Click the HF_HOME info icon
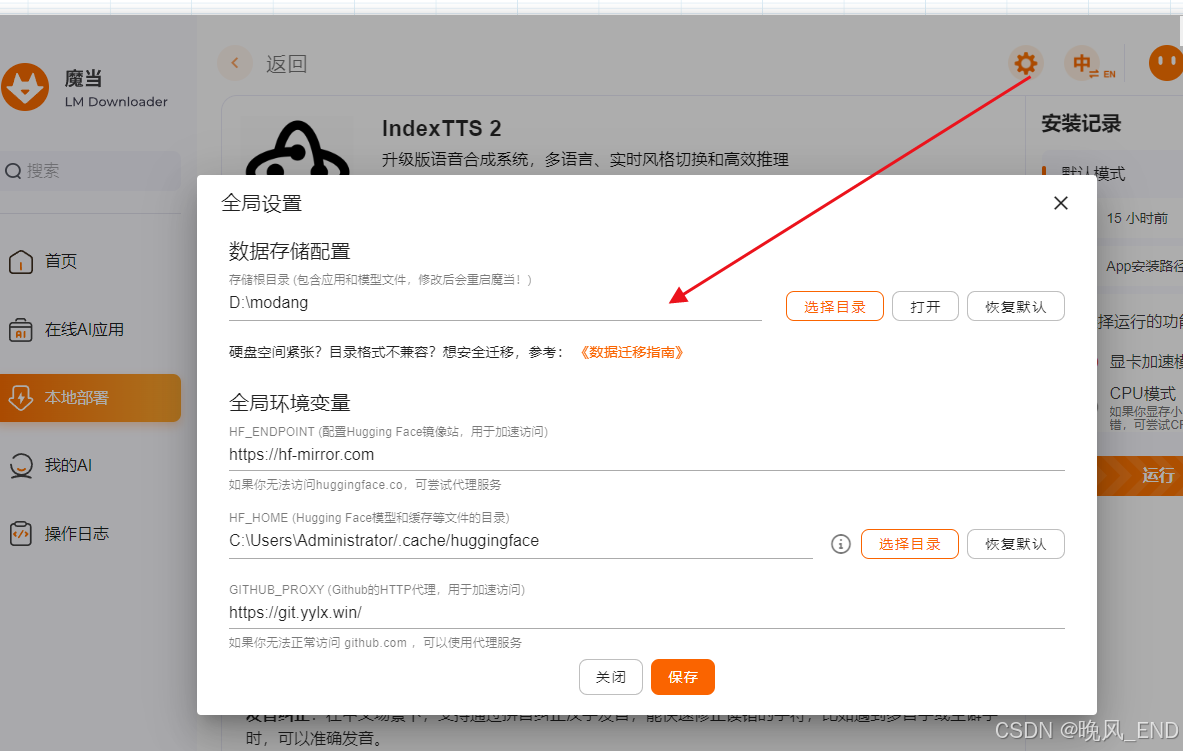This screenshot has width=1183, height=751. click(840, 543)
